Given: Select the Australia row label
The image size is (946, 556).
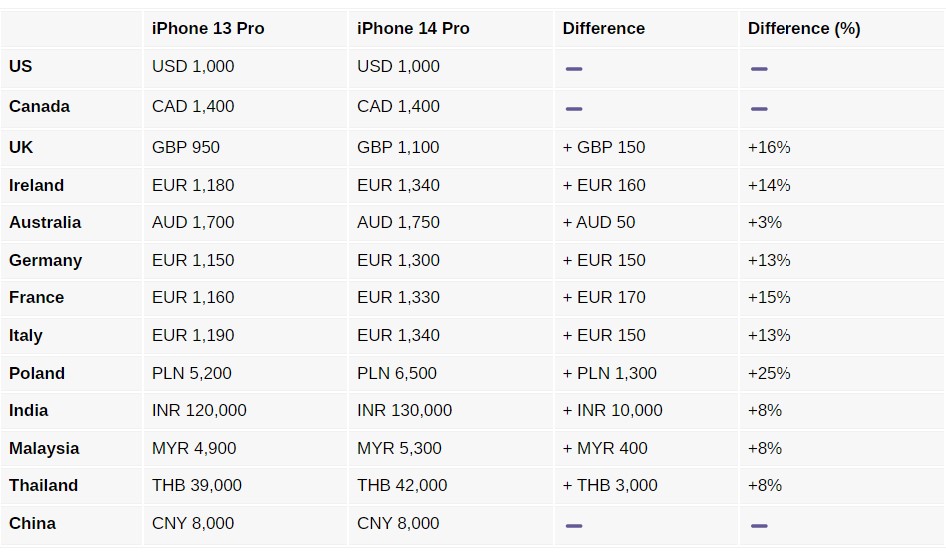Looking at the screenshot, I should point(45,222).
